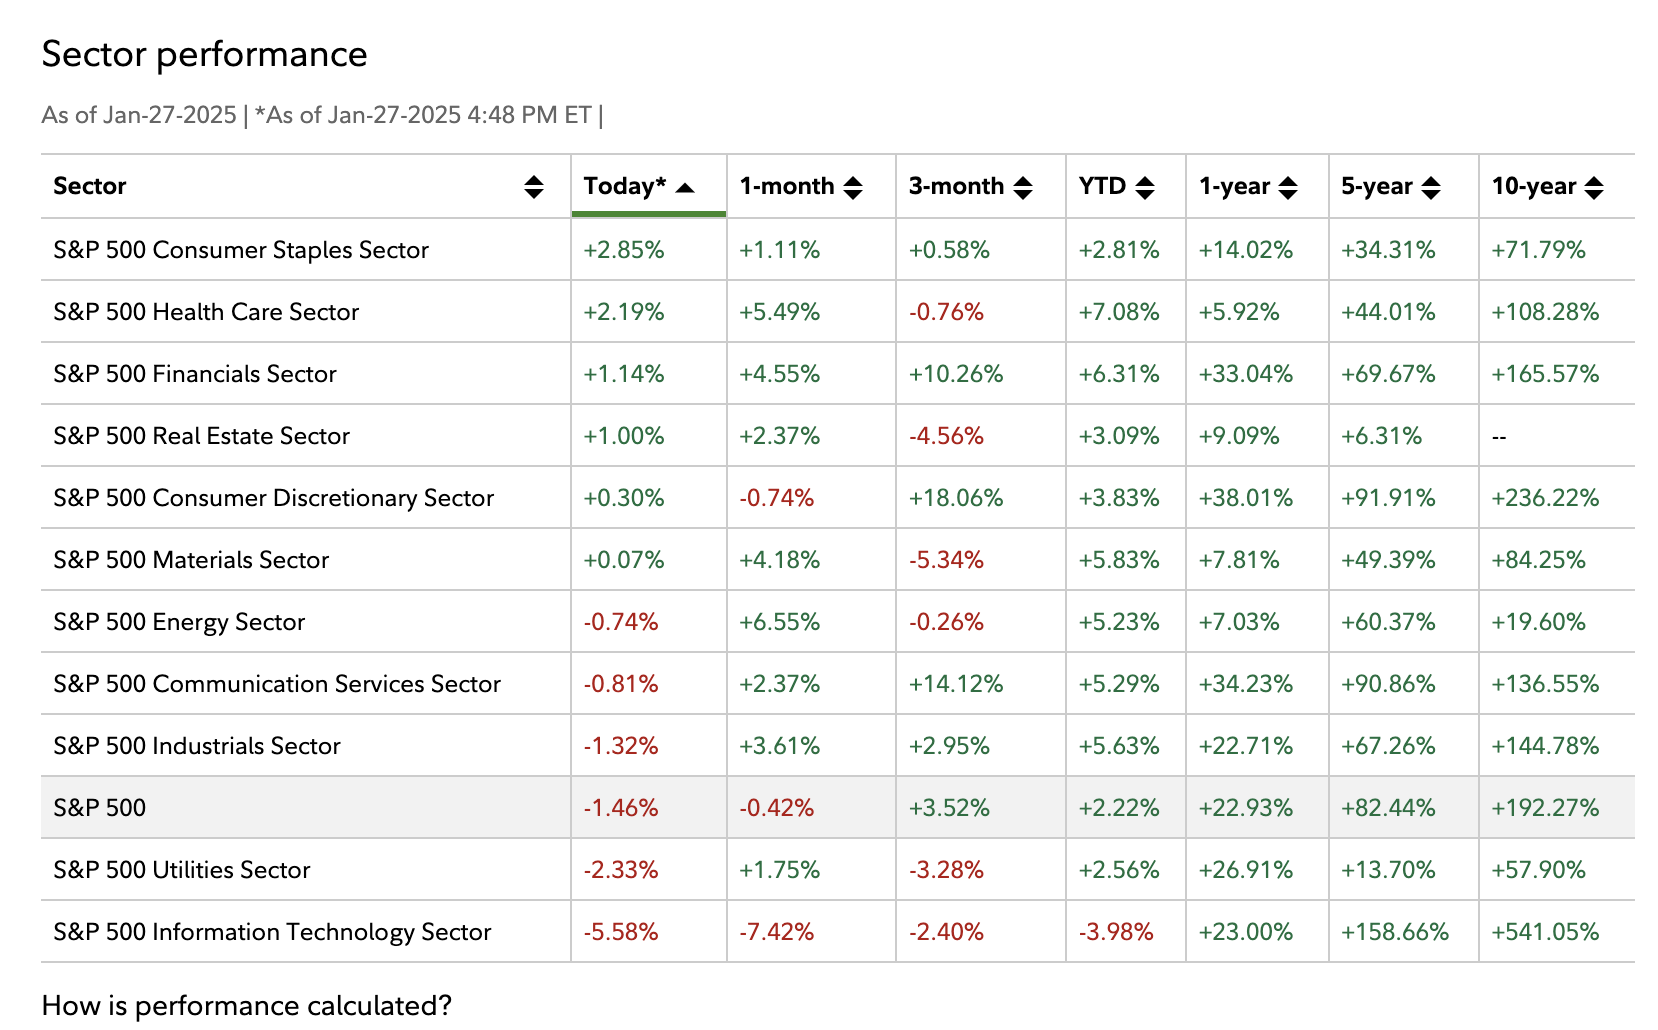
Task: Click the 1-month column header text
Action: (x=786, y=186)
